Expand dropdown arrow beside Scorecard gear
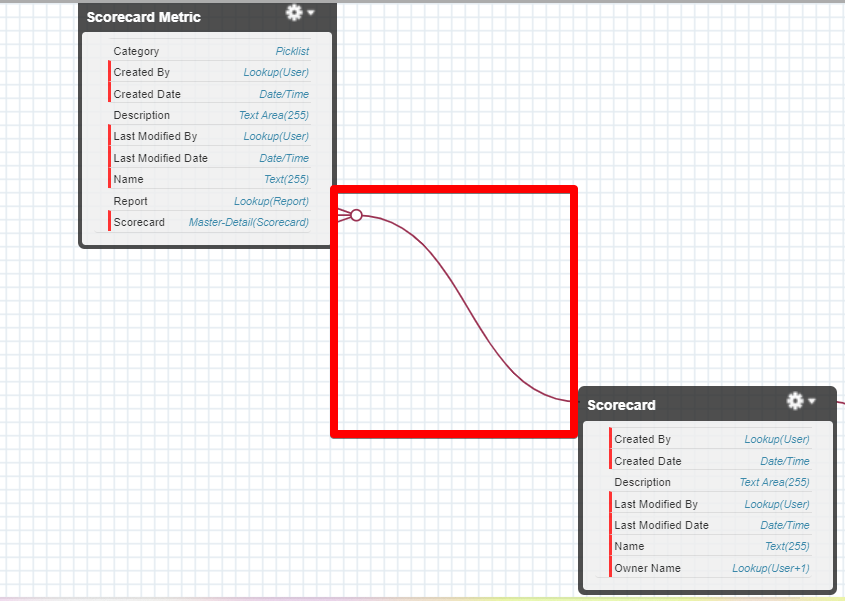Image resolution: width=845 pixels, height=601 pixels. [812, 401]
